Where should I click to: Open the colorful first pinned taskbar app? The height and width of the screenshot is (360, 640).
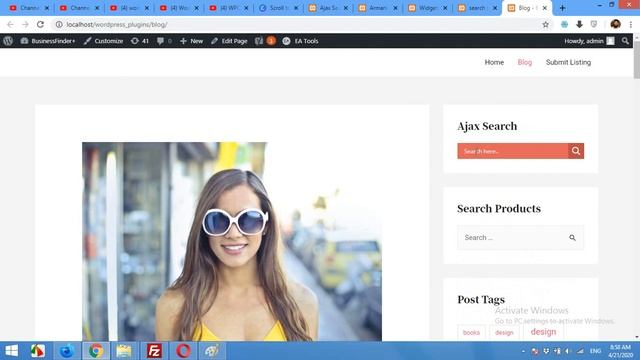pos(38,351)
